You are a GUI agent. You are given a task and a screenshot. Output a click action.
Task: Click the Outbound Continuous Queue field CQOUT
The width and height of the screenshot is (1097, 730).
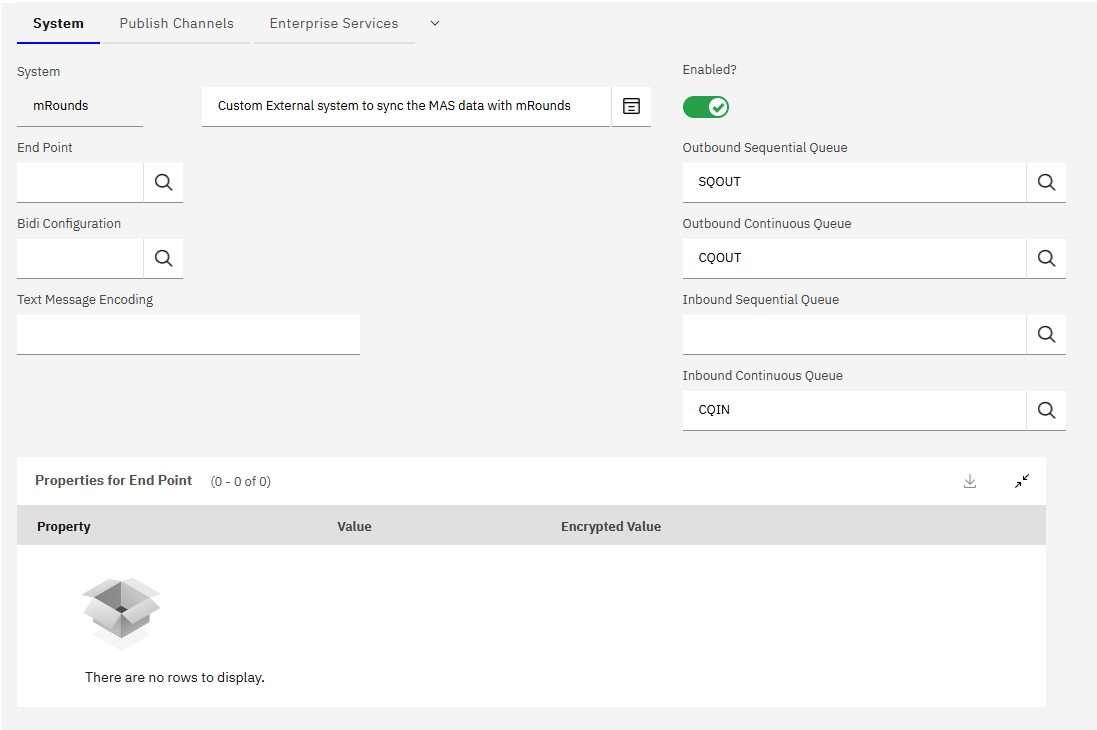(854, 258)
